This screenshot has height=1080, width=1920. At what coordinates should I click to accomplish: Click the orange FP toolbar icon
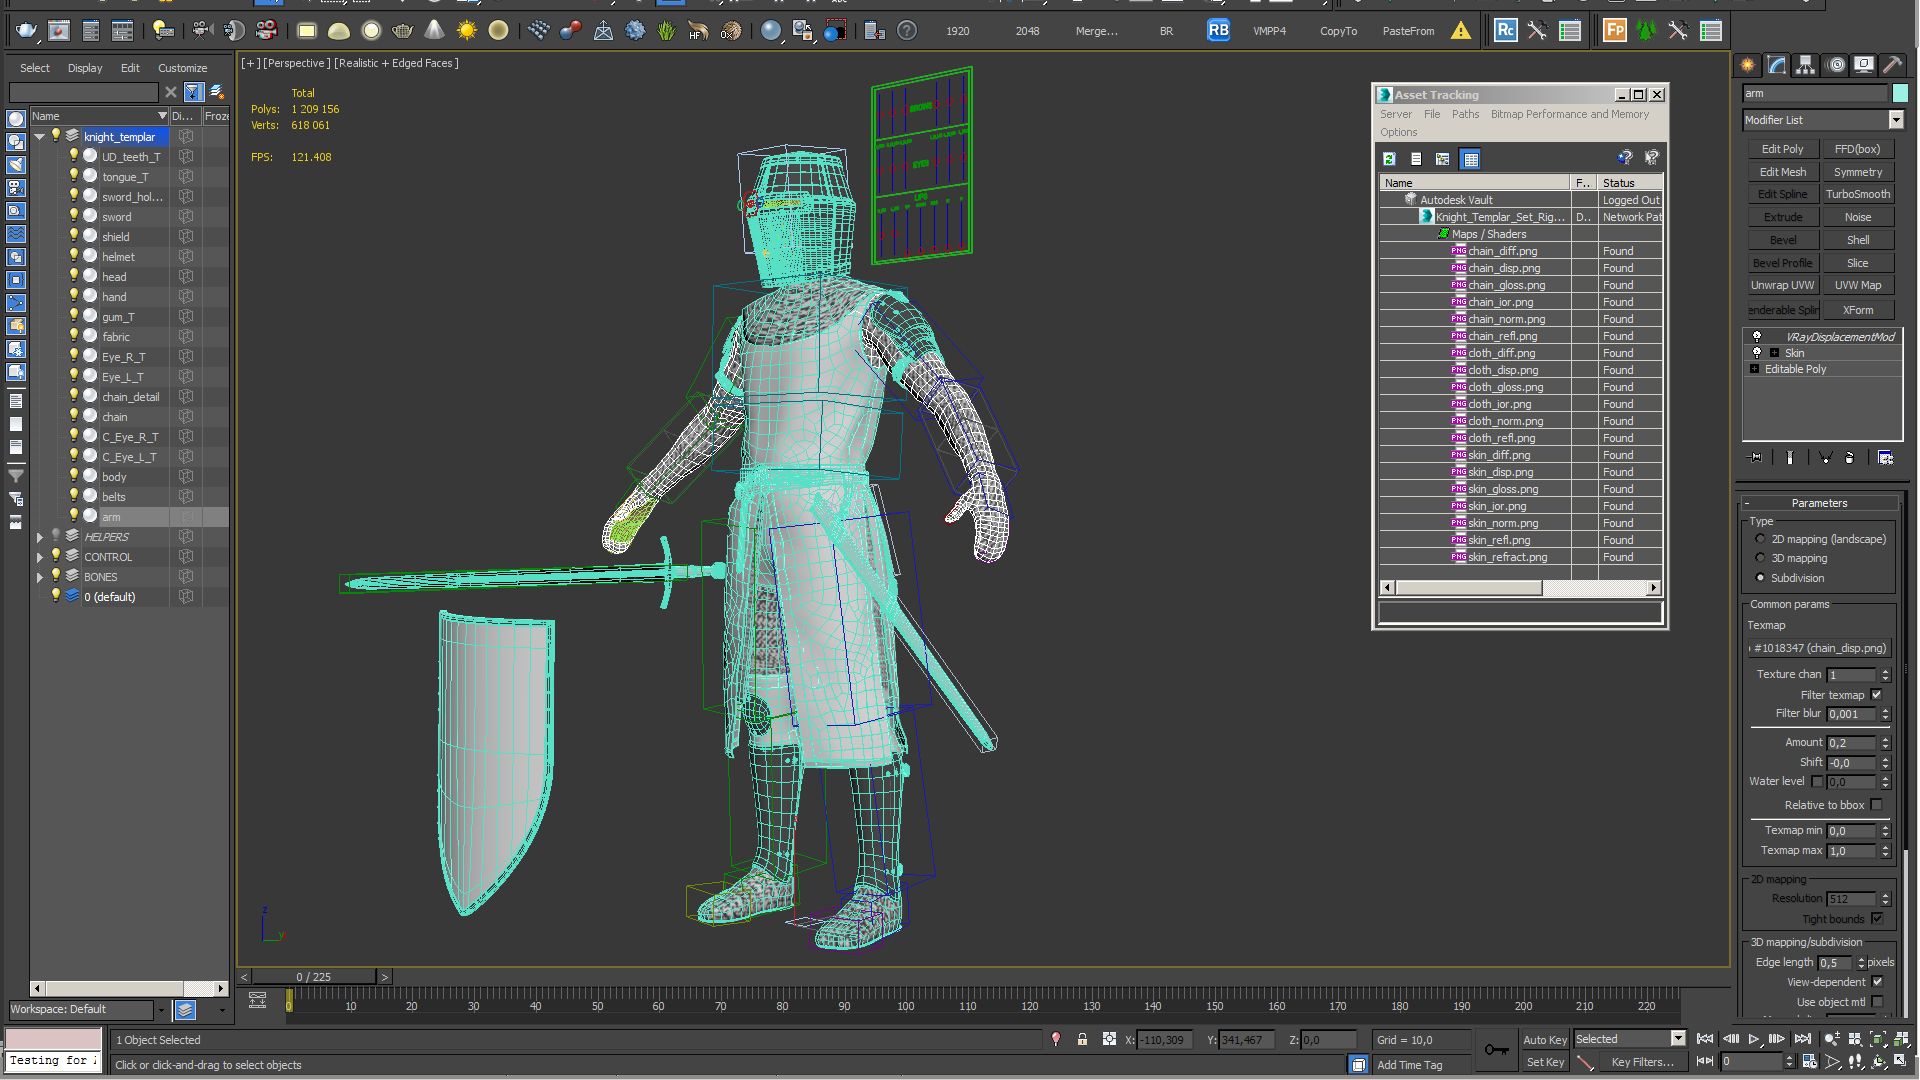coord(1614,31)
